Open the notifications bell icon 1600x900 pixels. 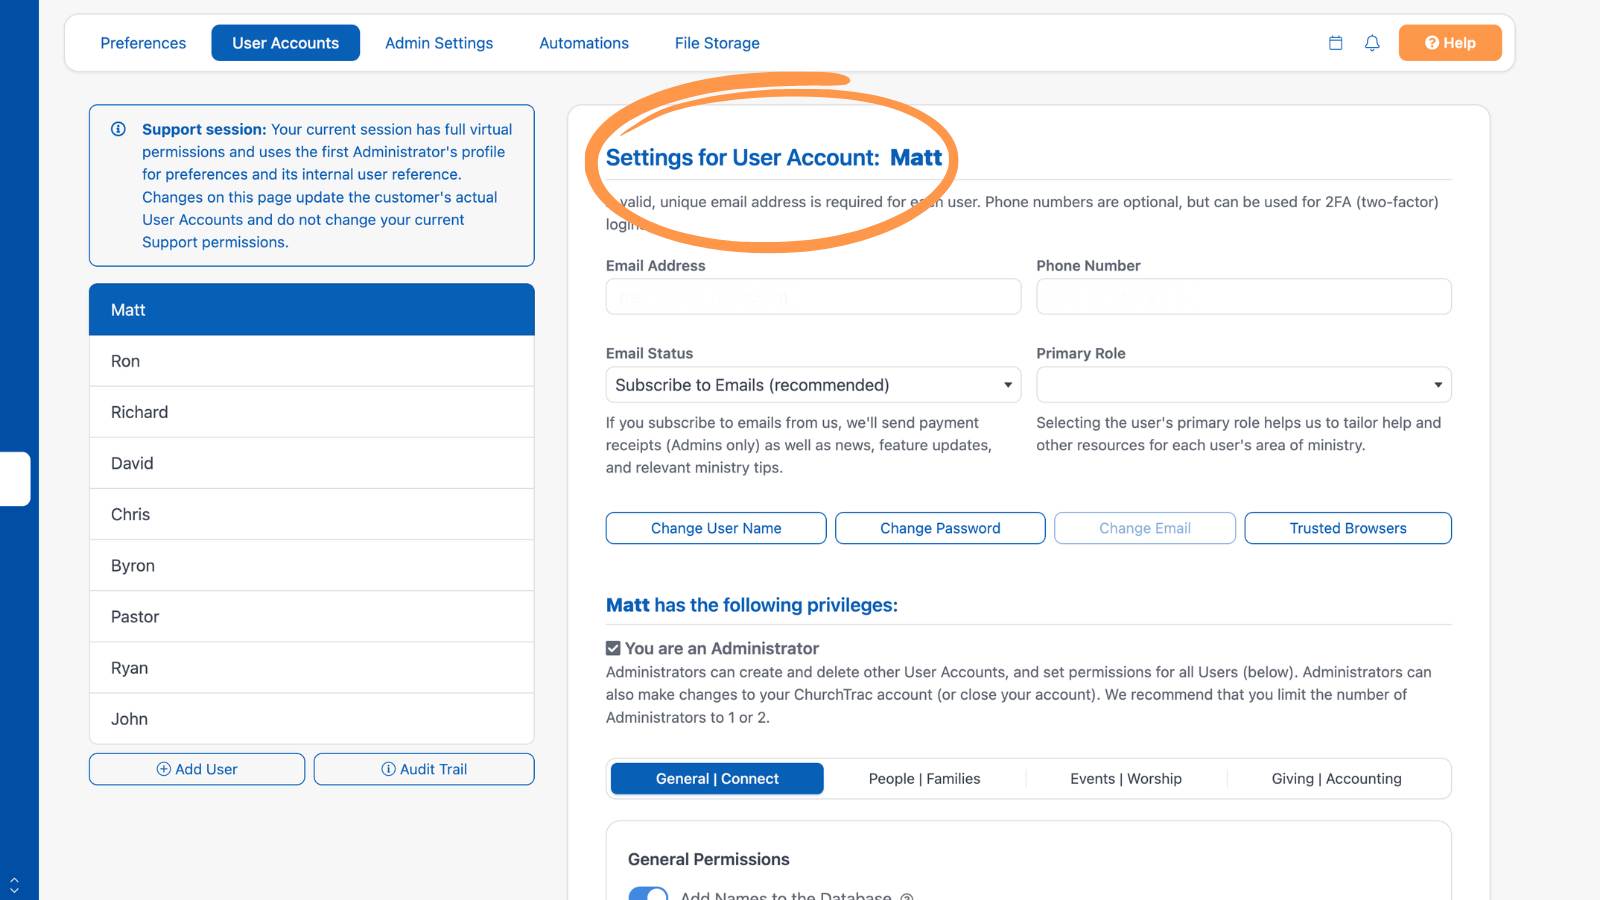pos(1372,43)
